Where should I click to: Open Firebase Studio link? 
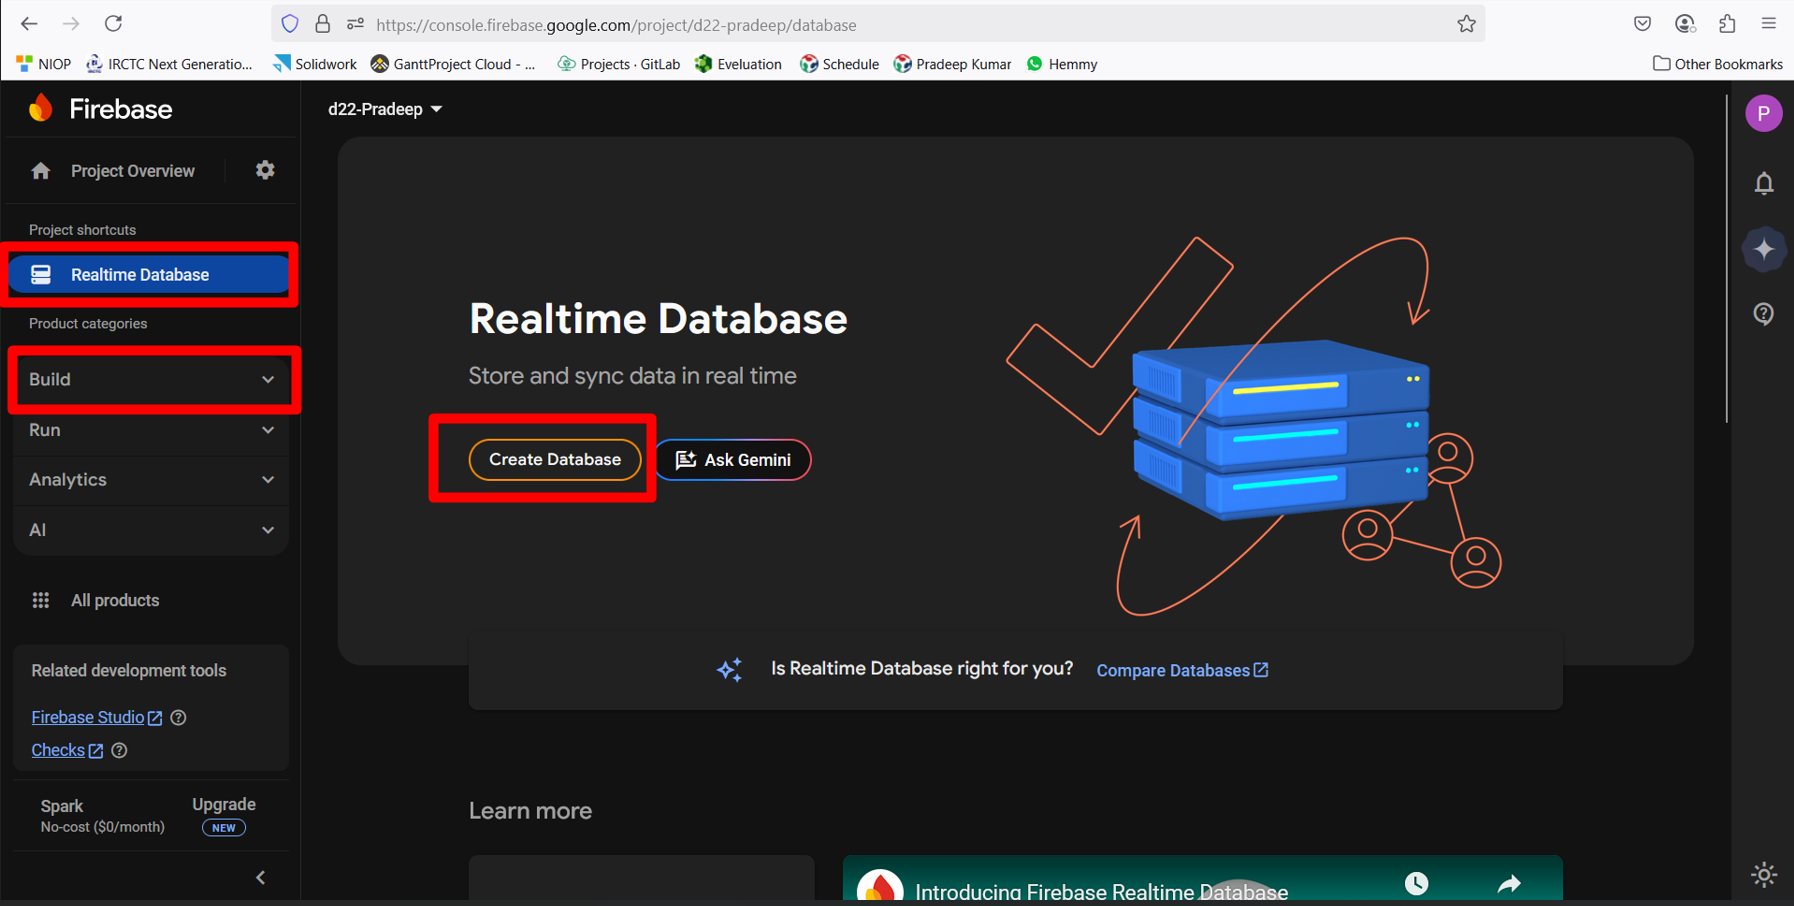96,717
